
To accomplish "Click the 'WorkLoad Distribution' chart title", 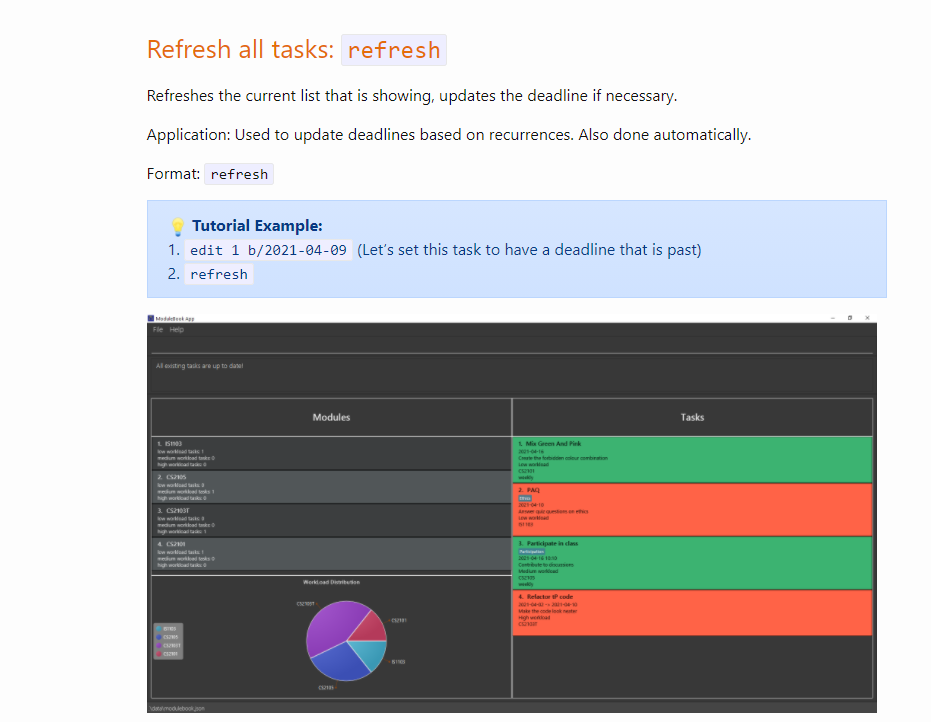I will [x=331, y=582].
